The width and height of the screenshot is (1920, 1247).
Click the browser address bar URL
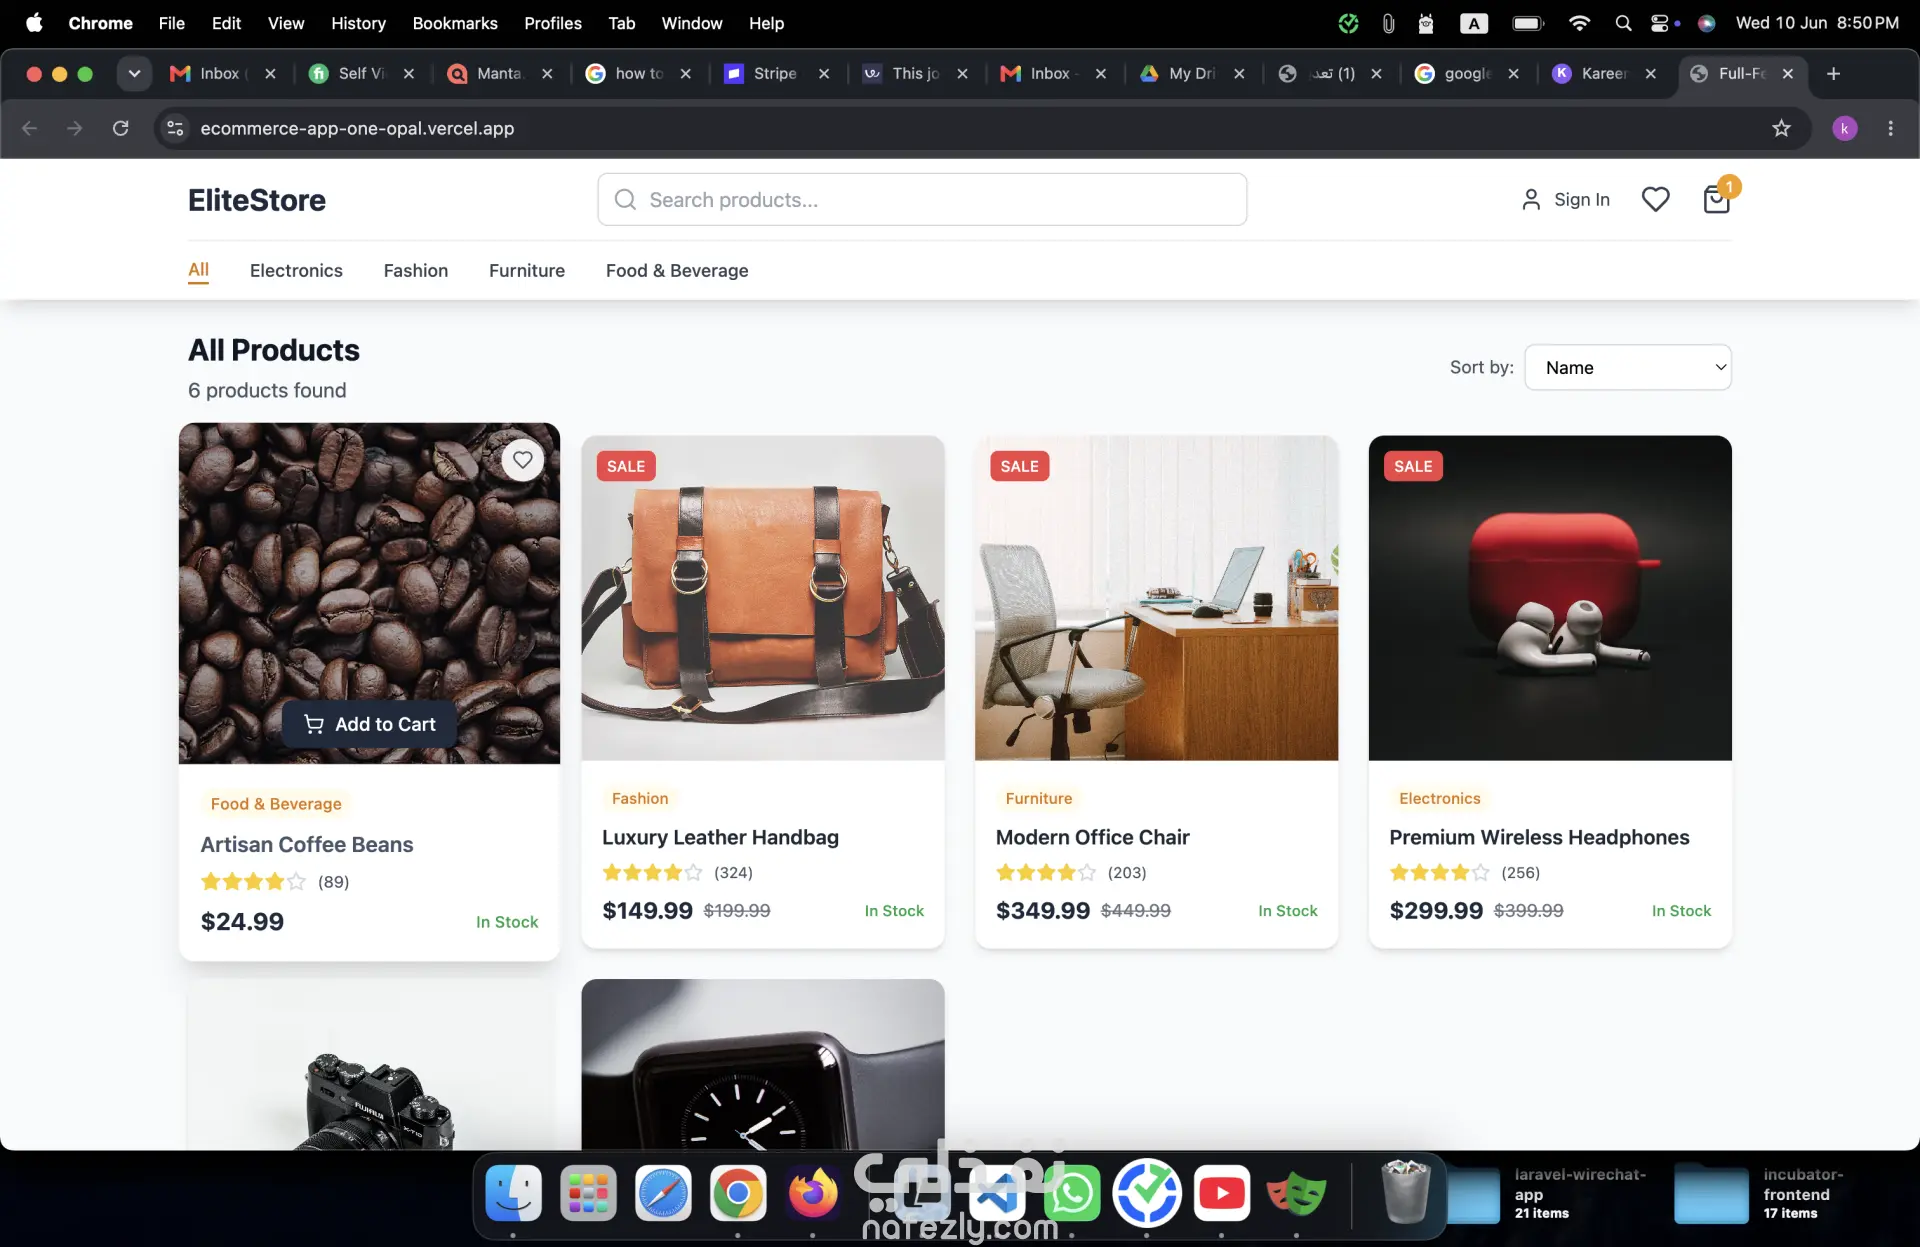click(357, 128)
